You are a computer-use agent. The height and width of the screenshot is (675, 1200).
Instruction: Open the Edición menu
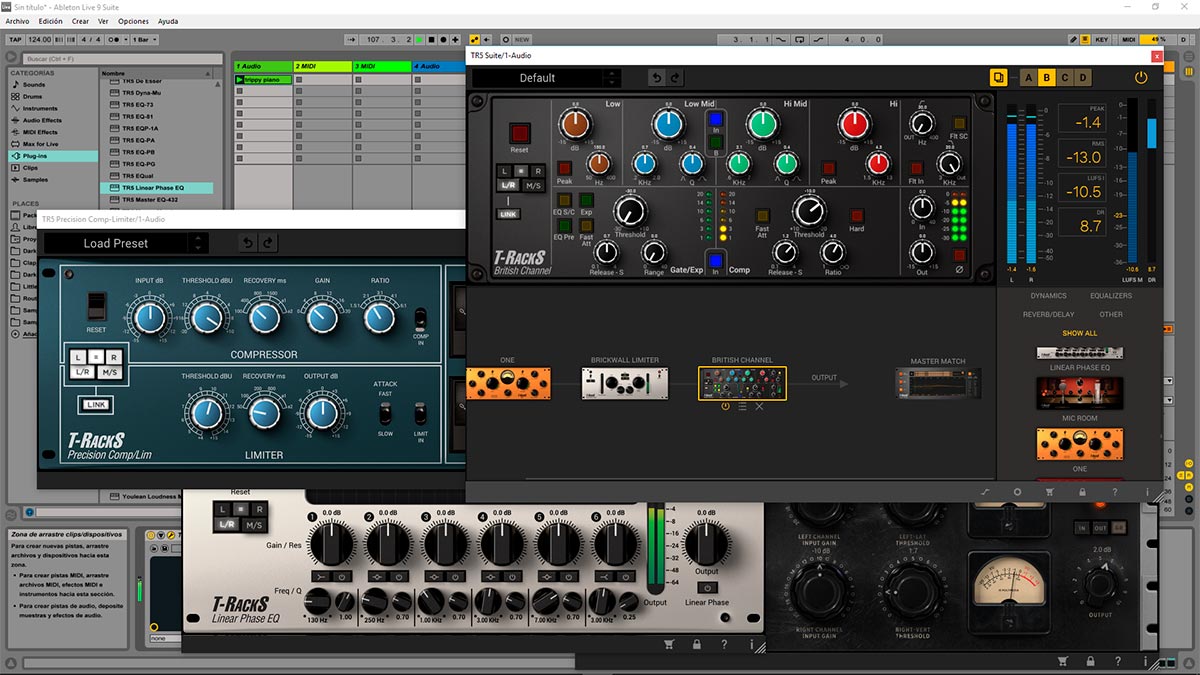[50, 21]
